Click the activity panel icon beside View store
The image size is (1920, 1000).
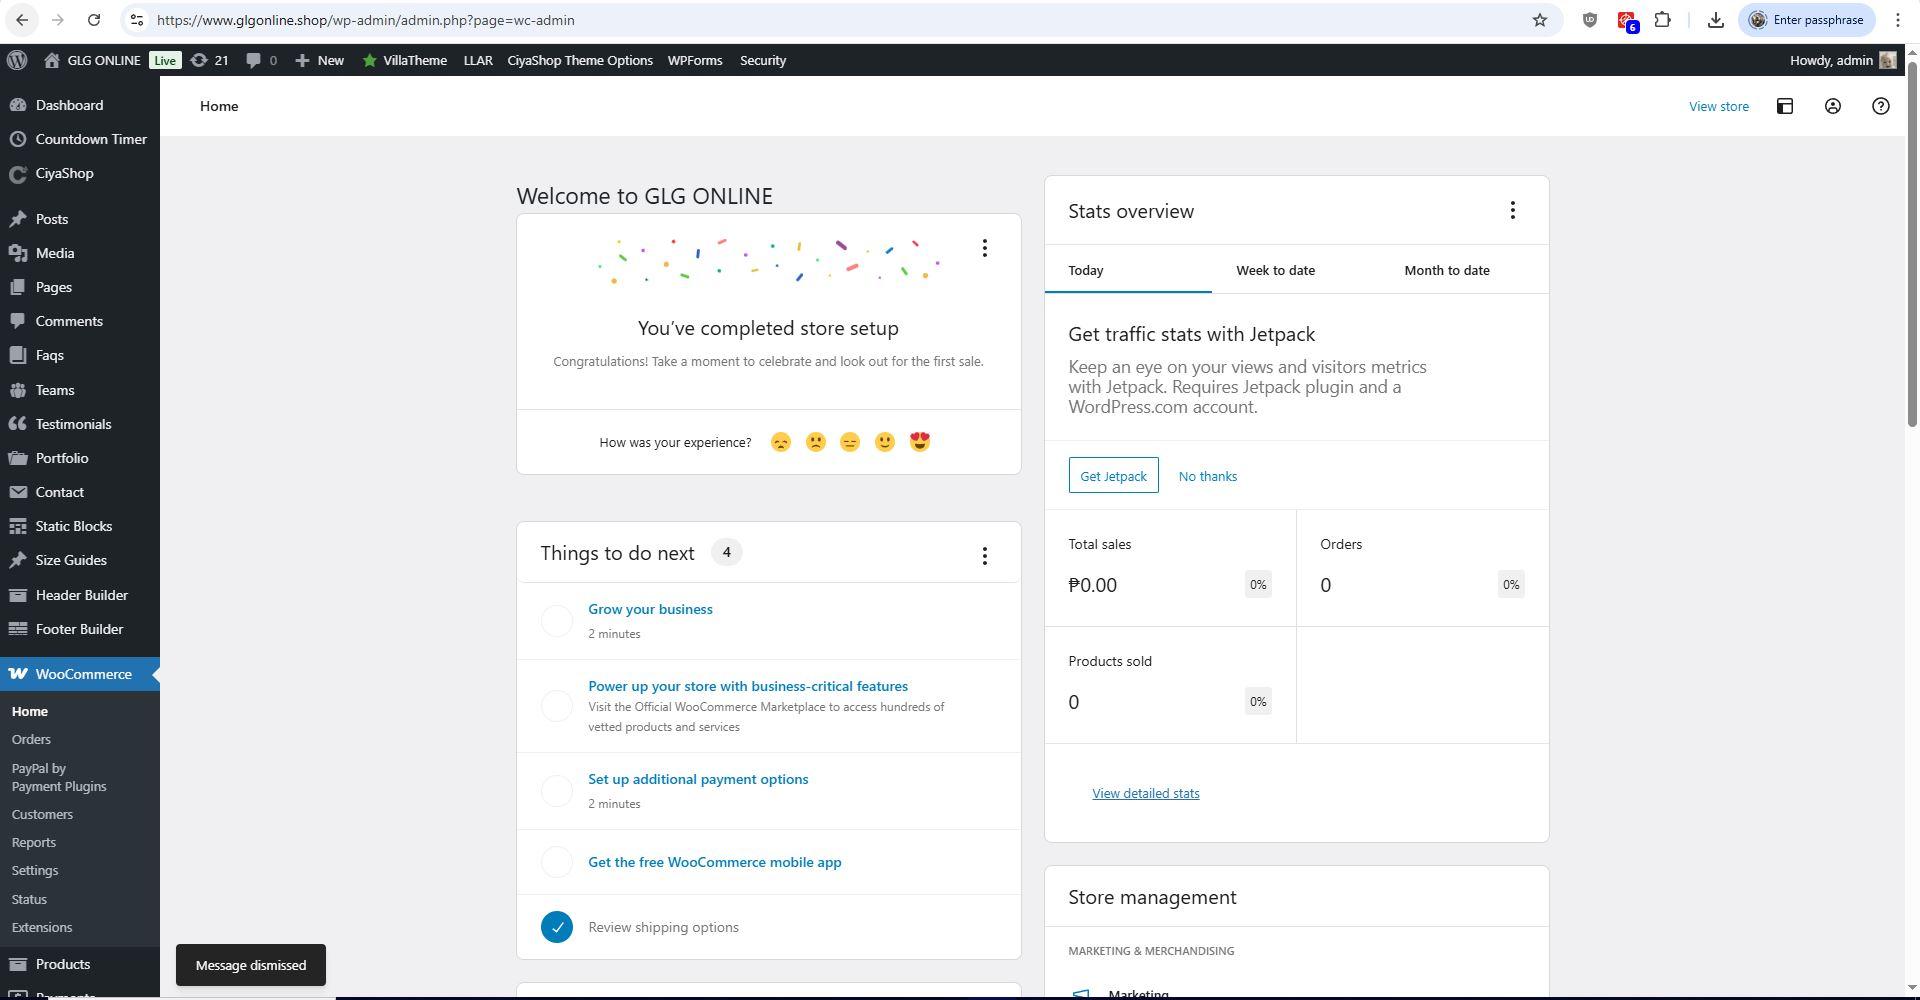click(1784, 106)
